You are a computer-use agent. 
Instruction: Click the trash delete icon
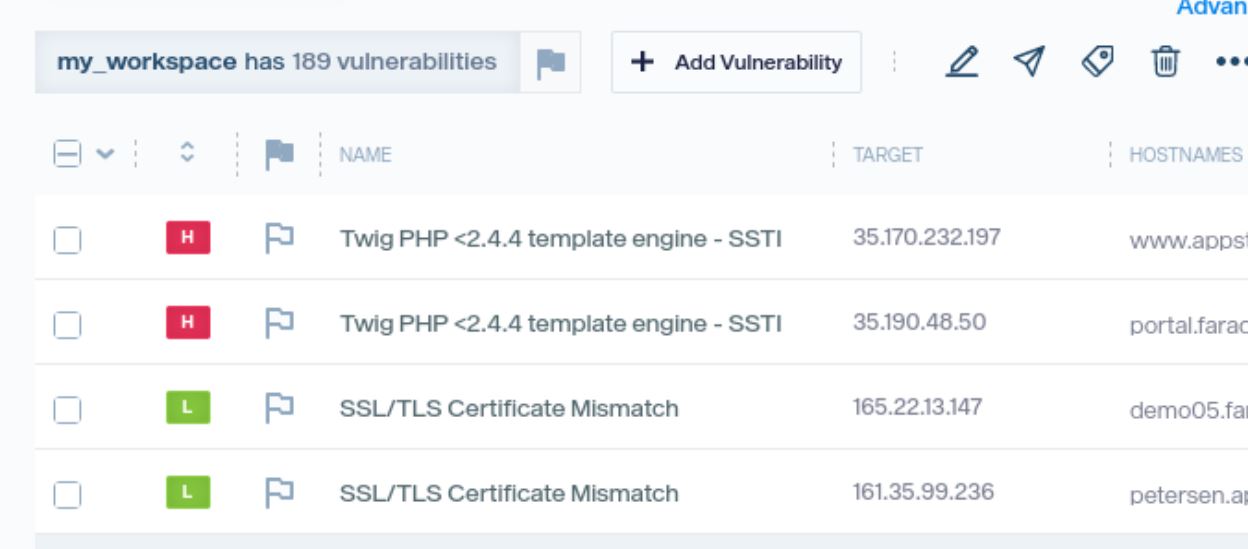coord(1165,62)
